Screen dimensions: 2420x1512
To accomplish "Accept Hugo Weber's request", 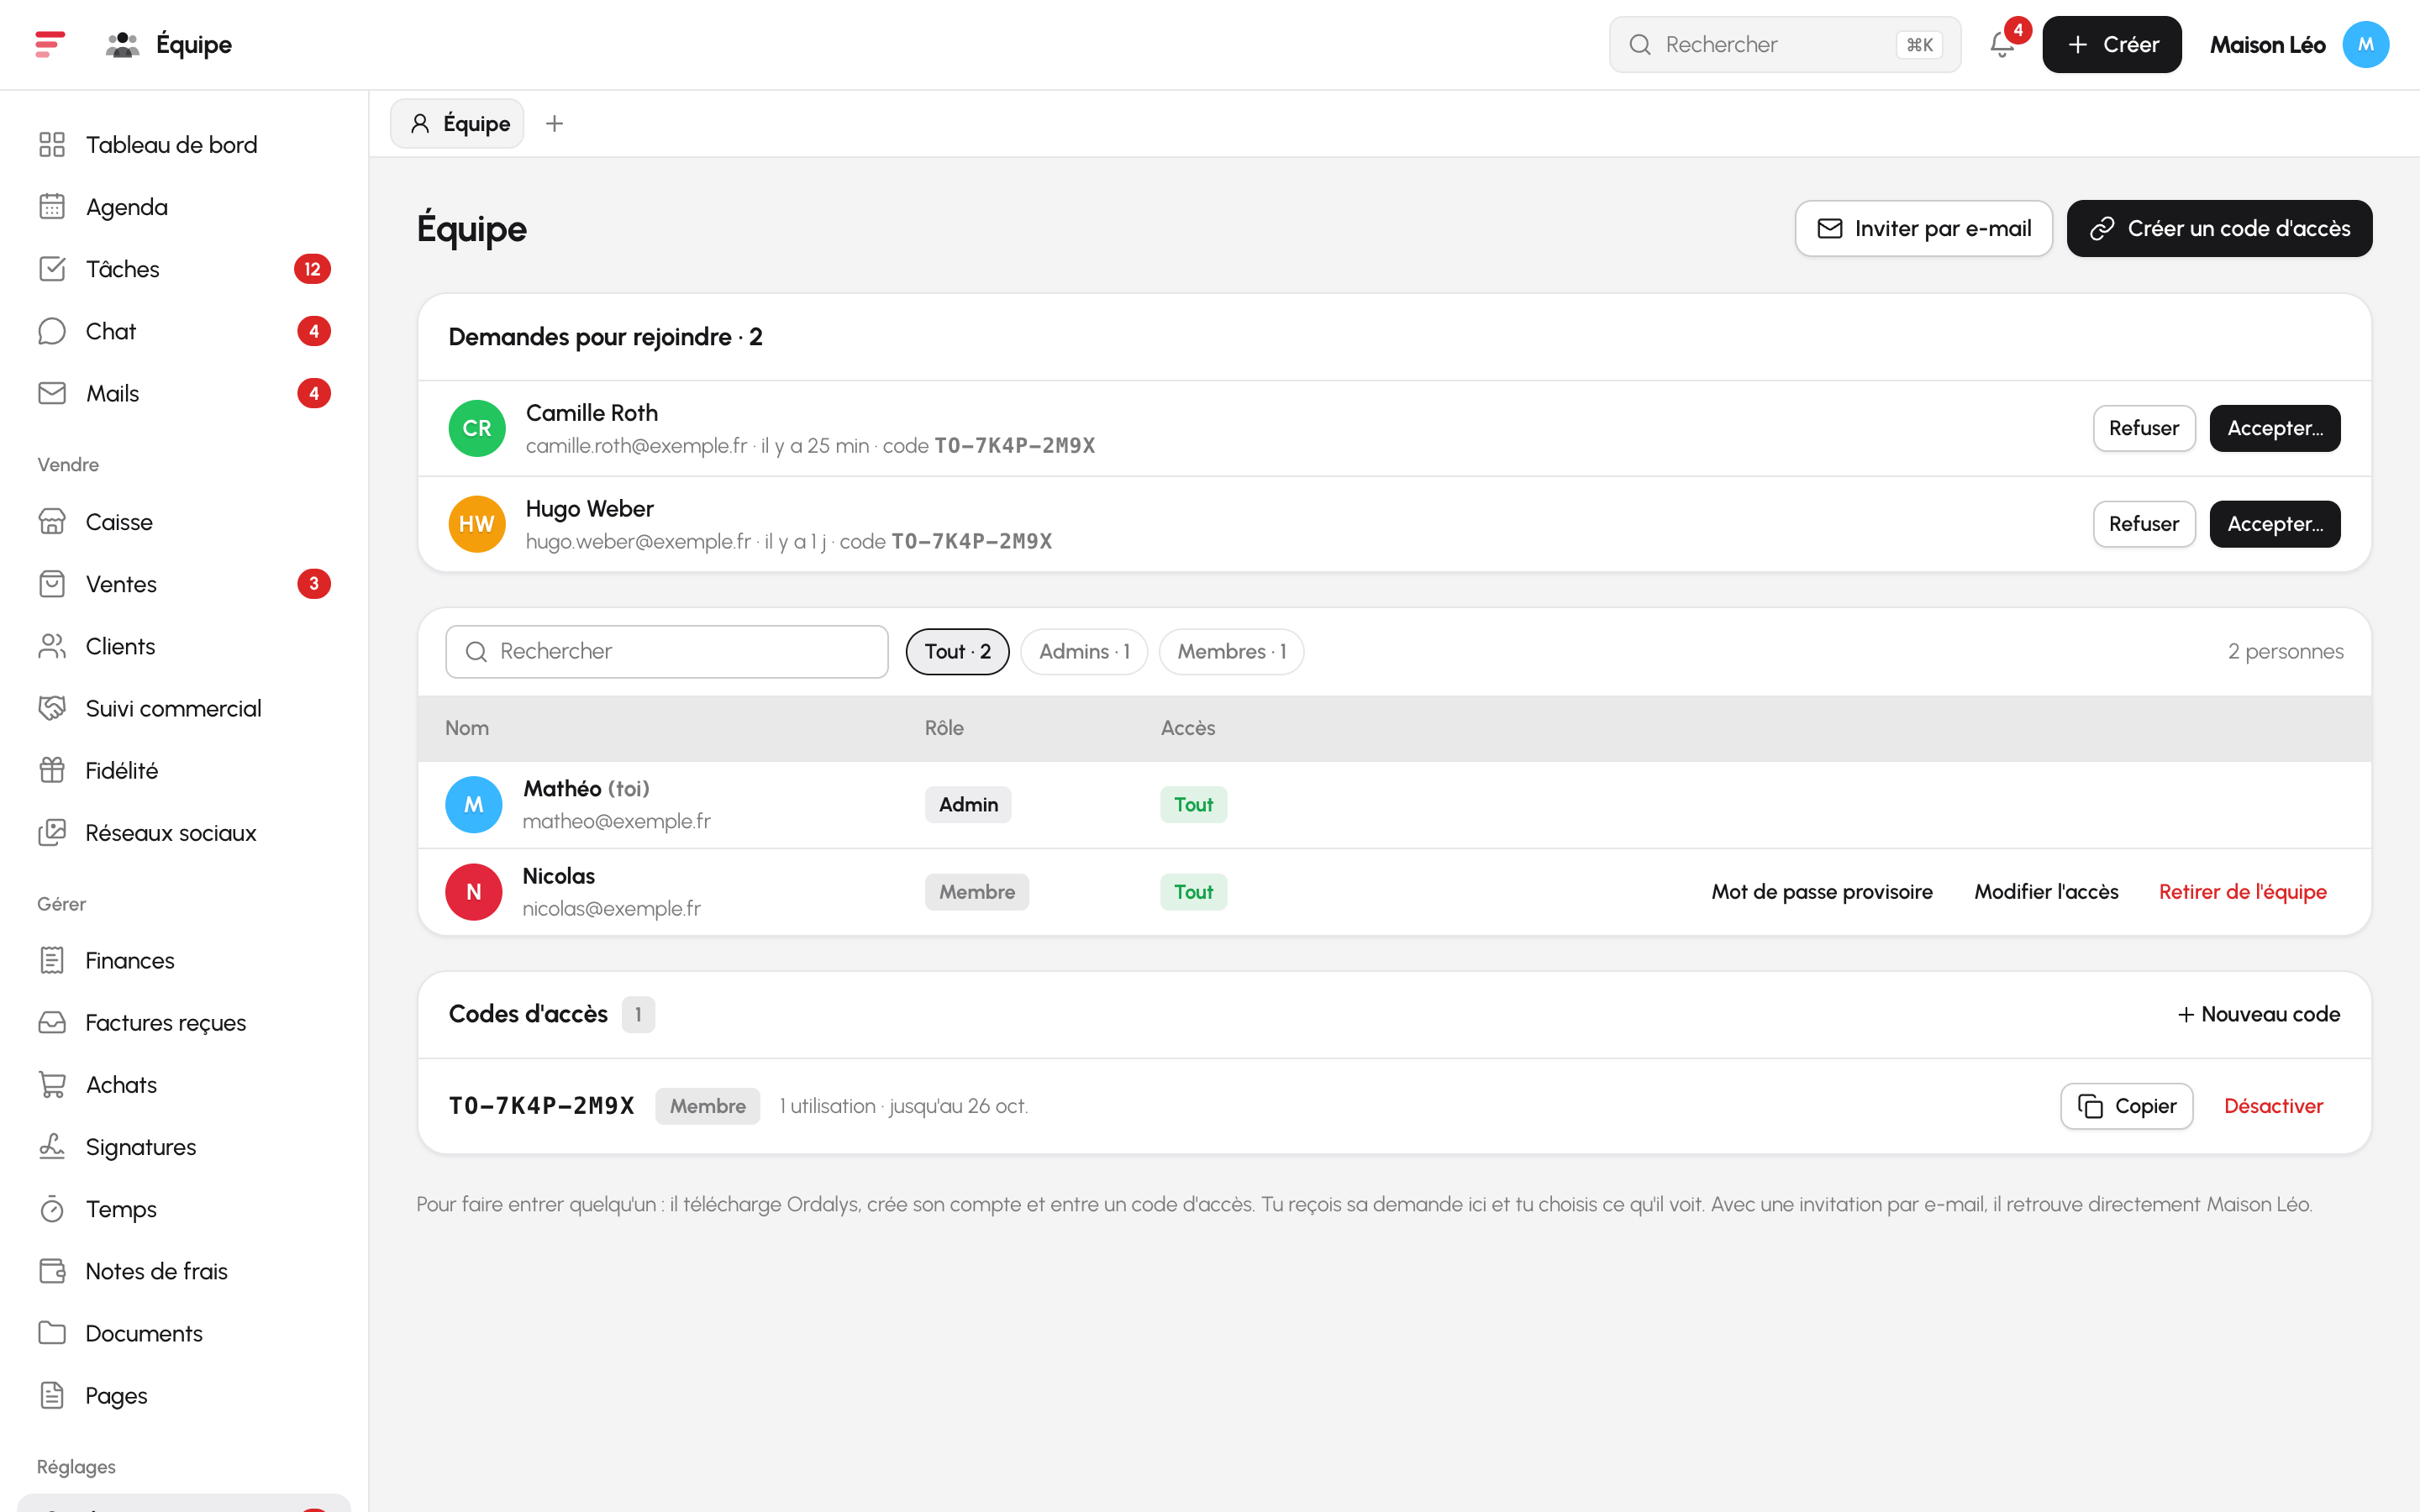I will (2275, 524).
